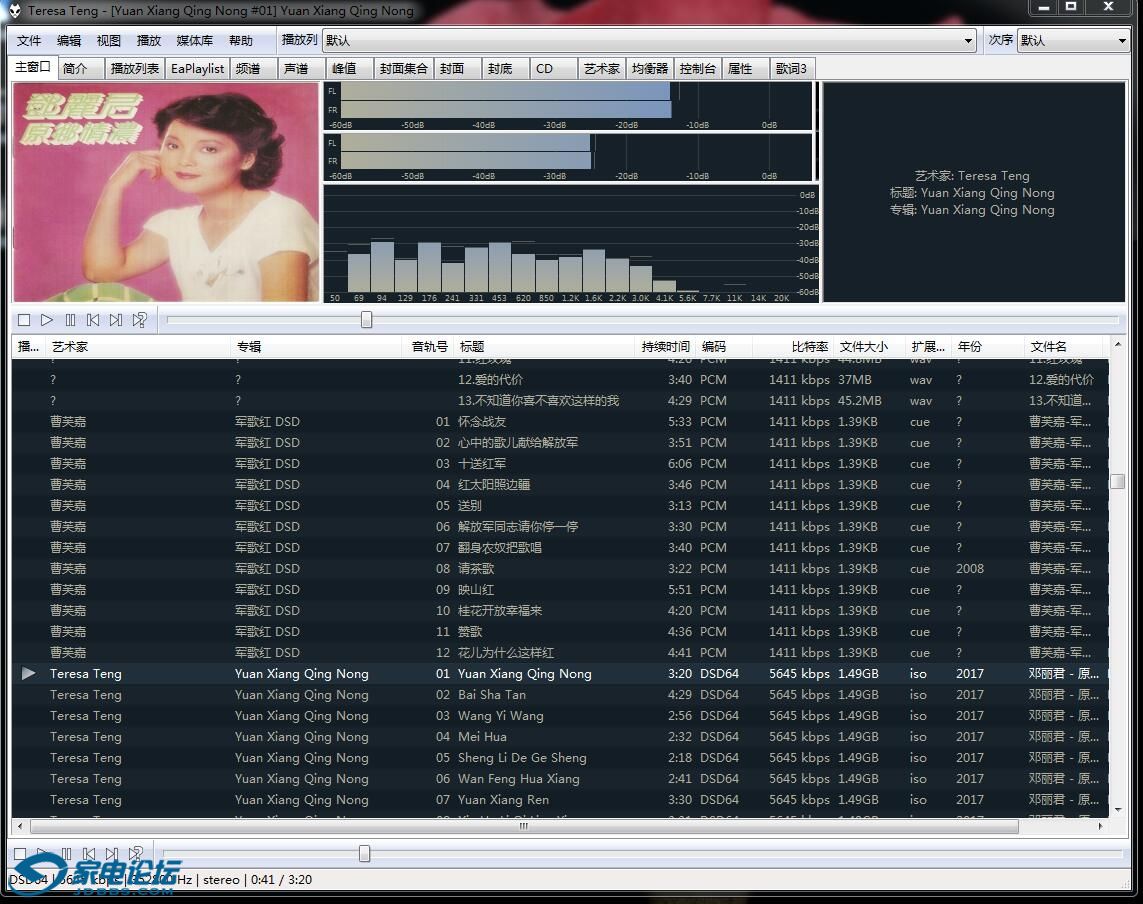This screenshot has height=904, width=1143.
Task: Skip to previous track in upper toolbar
Action: tap(93, 320)
